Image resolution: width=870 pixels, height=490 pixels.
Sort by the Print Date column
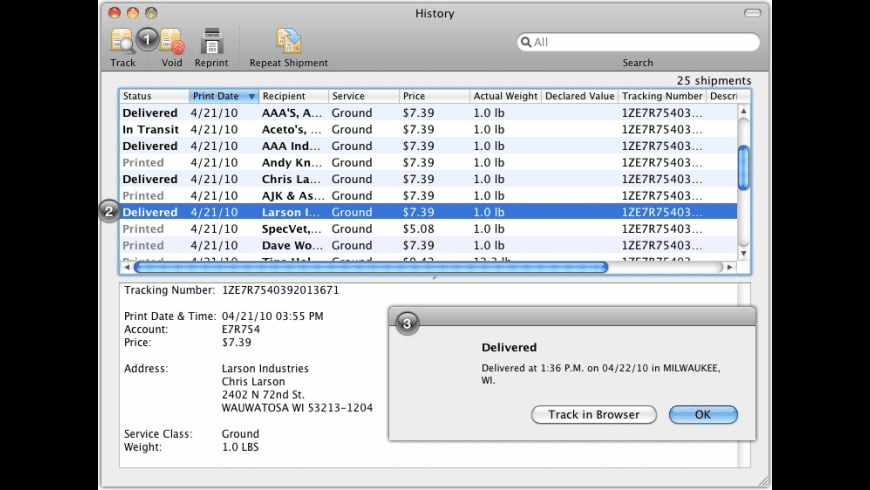pos(223,96)
